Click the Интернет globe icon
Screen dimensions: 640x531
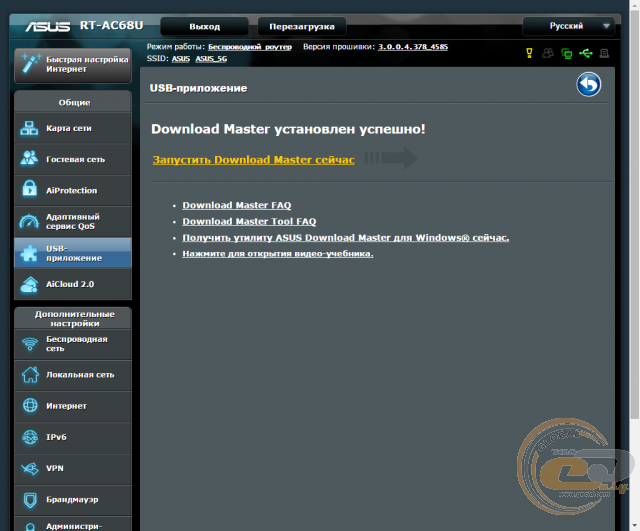pos(30,405)
